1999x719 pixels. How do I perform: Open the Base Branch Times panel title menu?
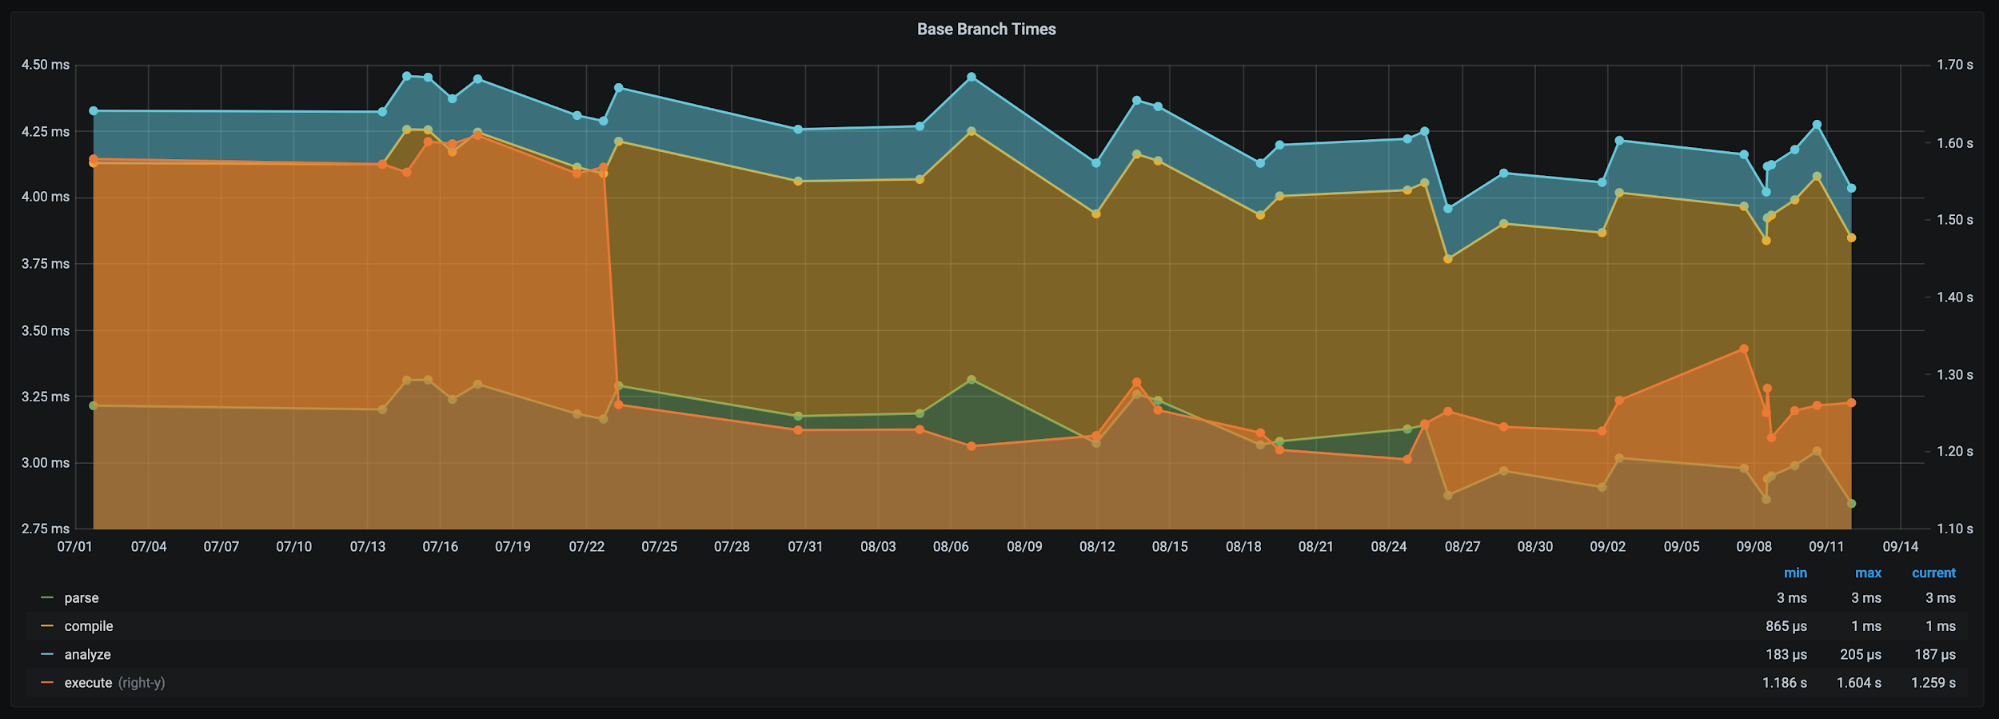986,29
